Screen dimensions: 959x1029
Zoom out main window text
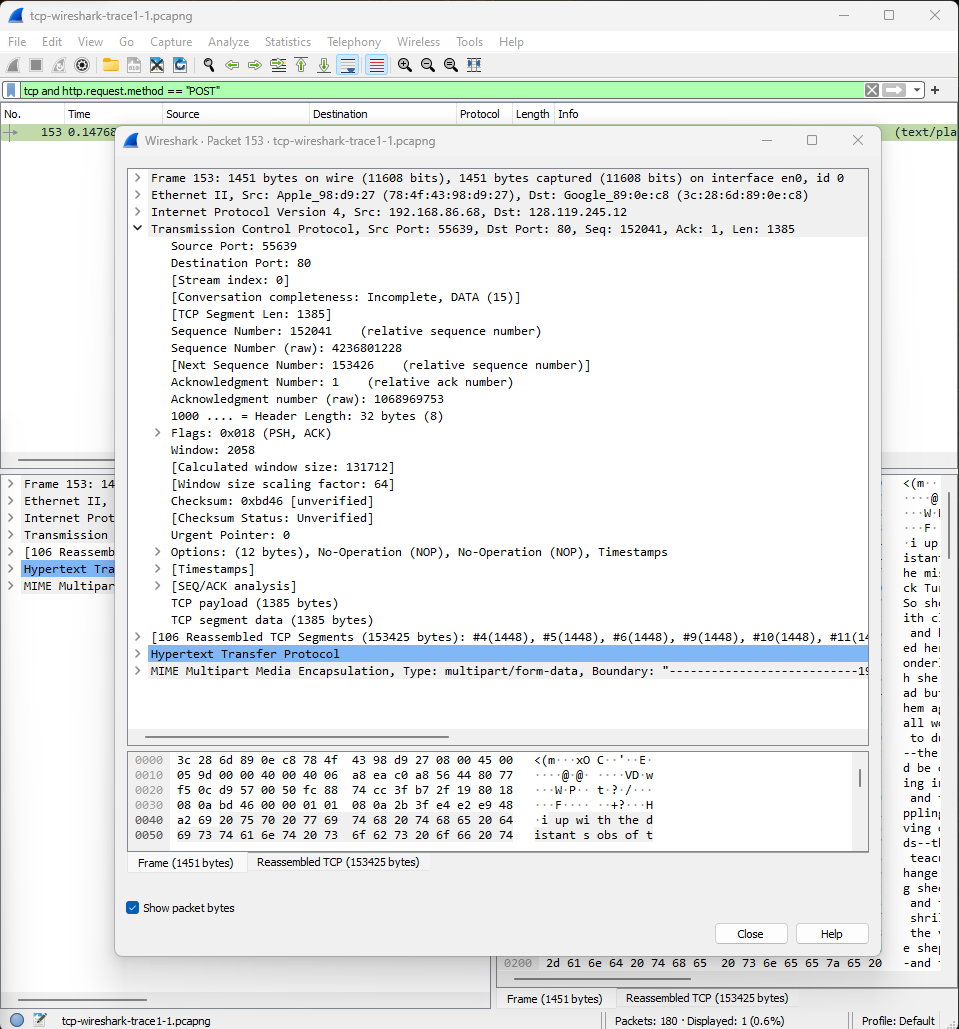tap(428, 65)
